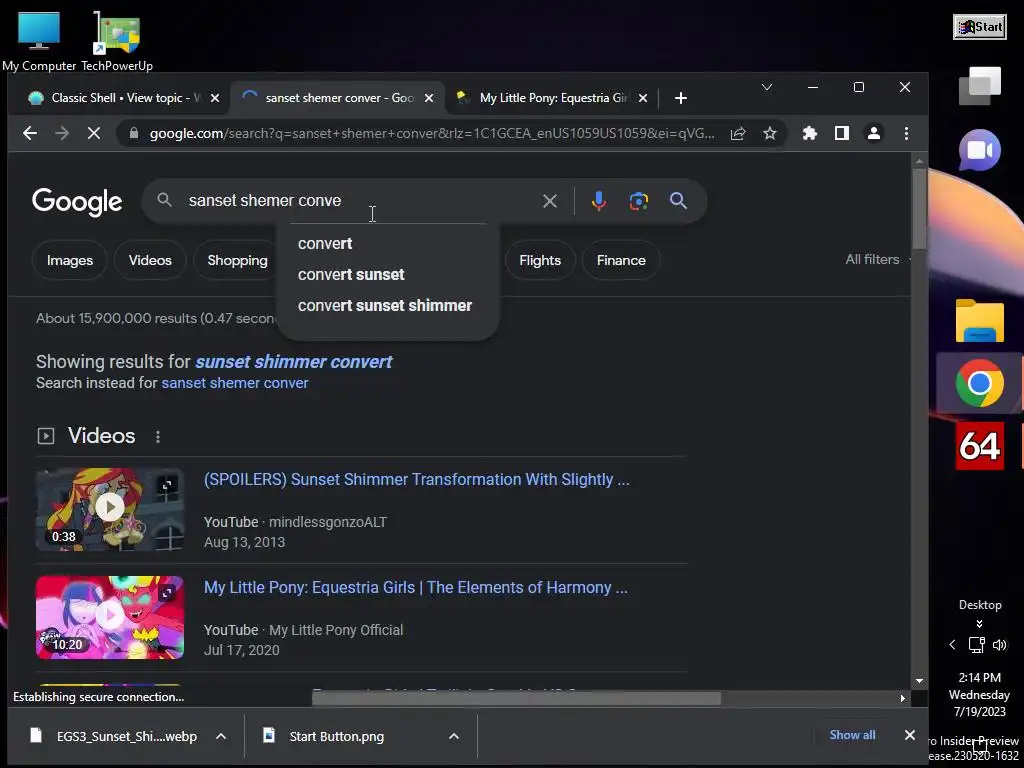Viewport: 1024px width, 768px height.
Task: Open the Chrome three-dot menu
Action: 906,133
